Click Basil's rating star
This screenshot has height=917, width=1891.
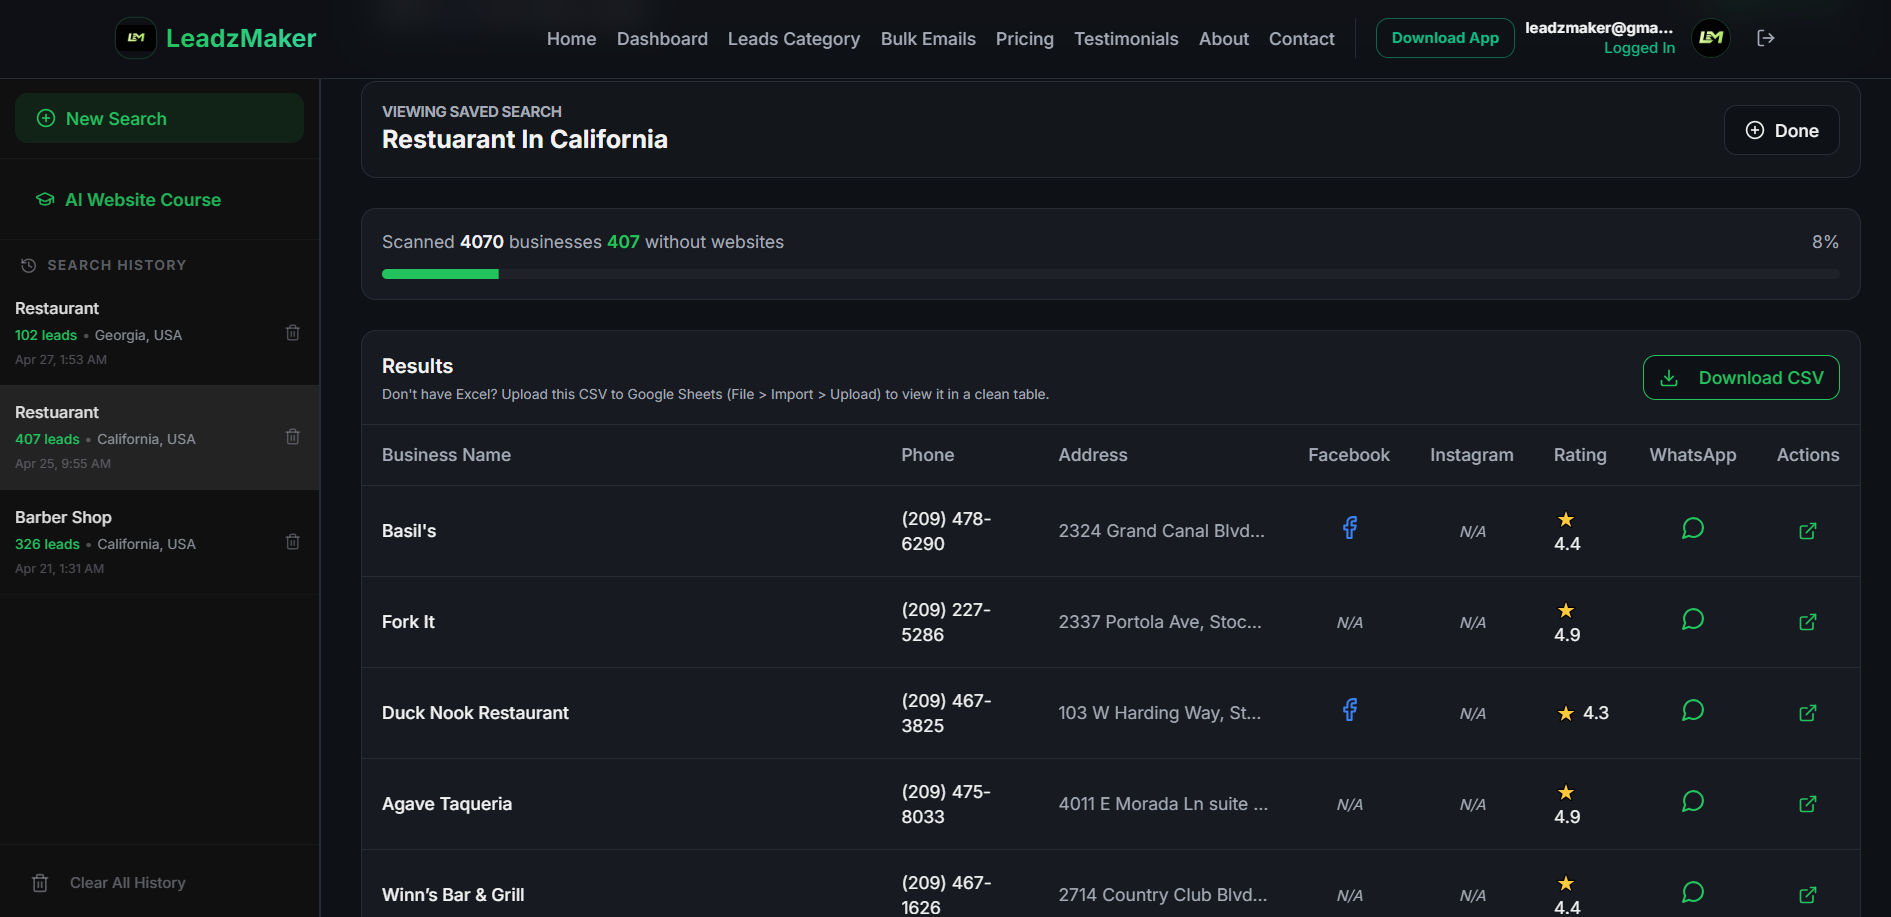point(1566,519)
